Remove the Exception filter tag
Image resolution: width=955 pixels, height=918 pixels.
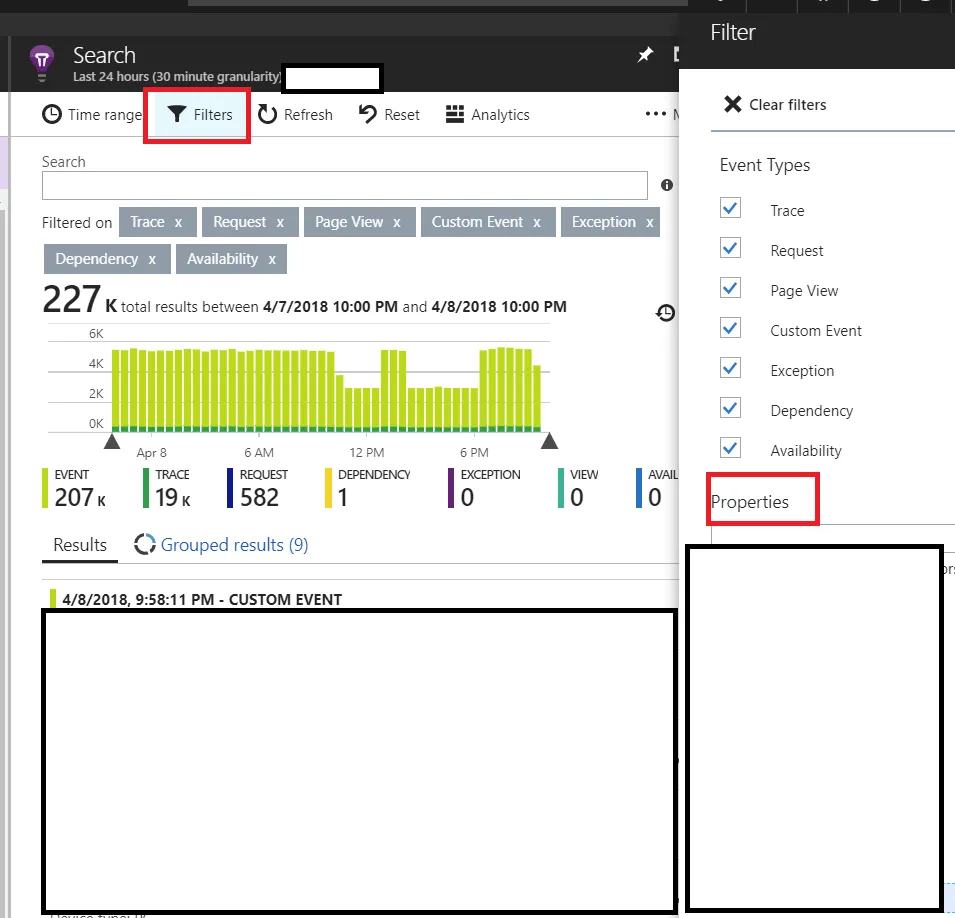point(650,223)
